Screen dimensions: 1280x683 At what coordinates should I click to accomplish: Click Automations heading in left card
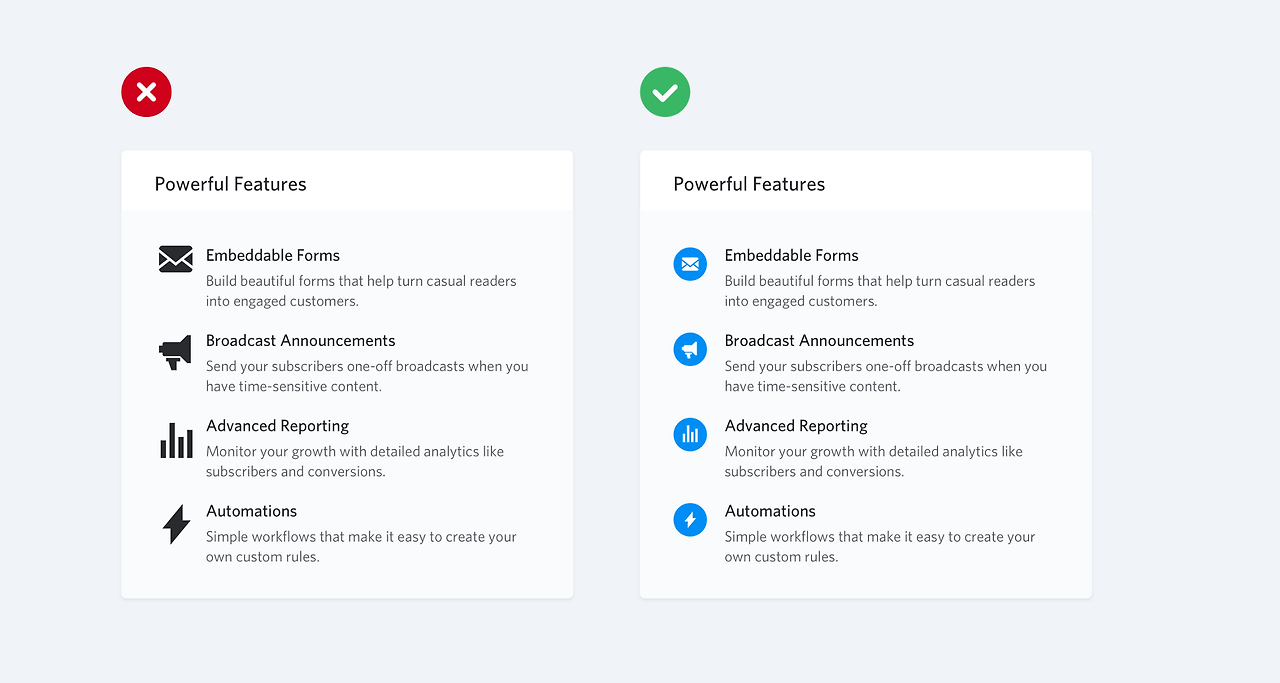(251, 510)
